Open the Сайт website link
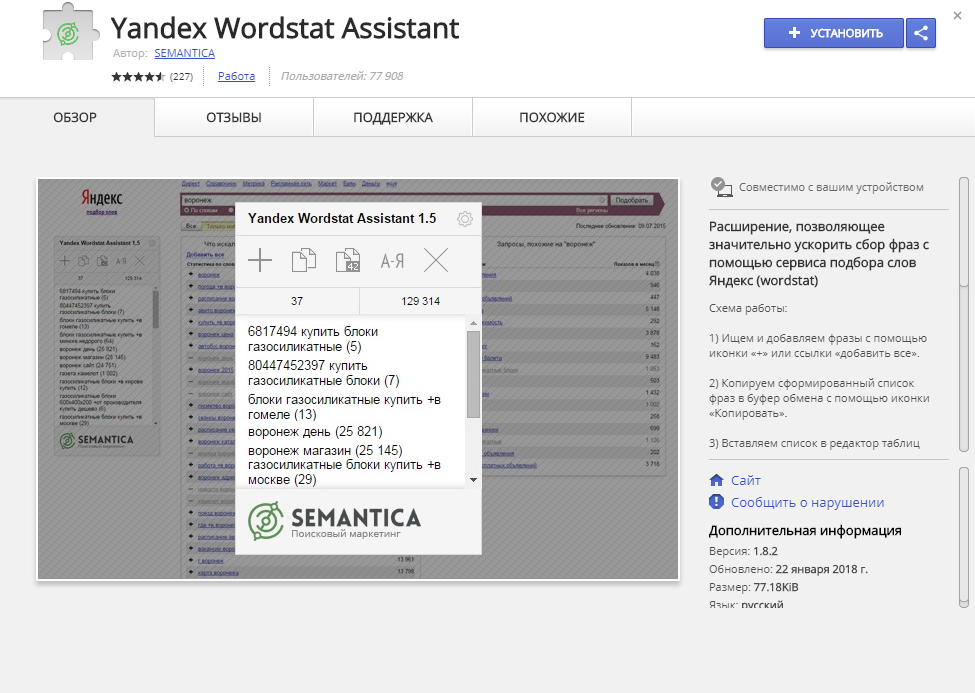 click(746, 480)
